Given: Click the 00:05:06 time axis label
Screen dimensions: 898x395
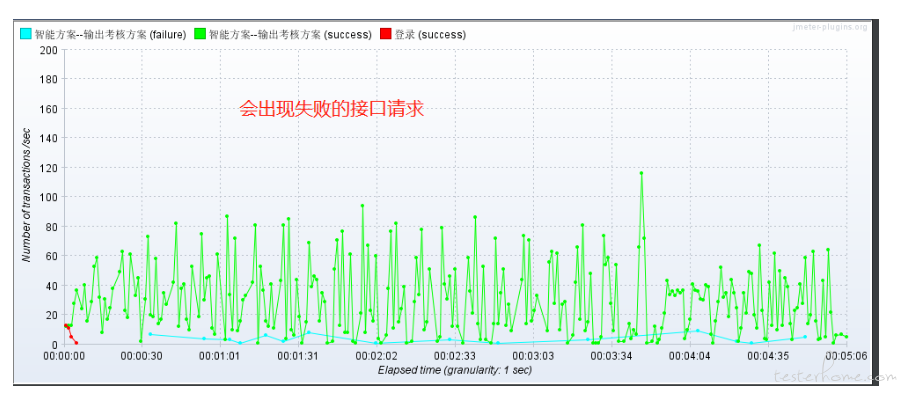Looking at the screenshot, I should 846,356.
